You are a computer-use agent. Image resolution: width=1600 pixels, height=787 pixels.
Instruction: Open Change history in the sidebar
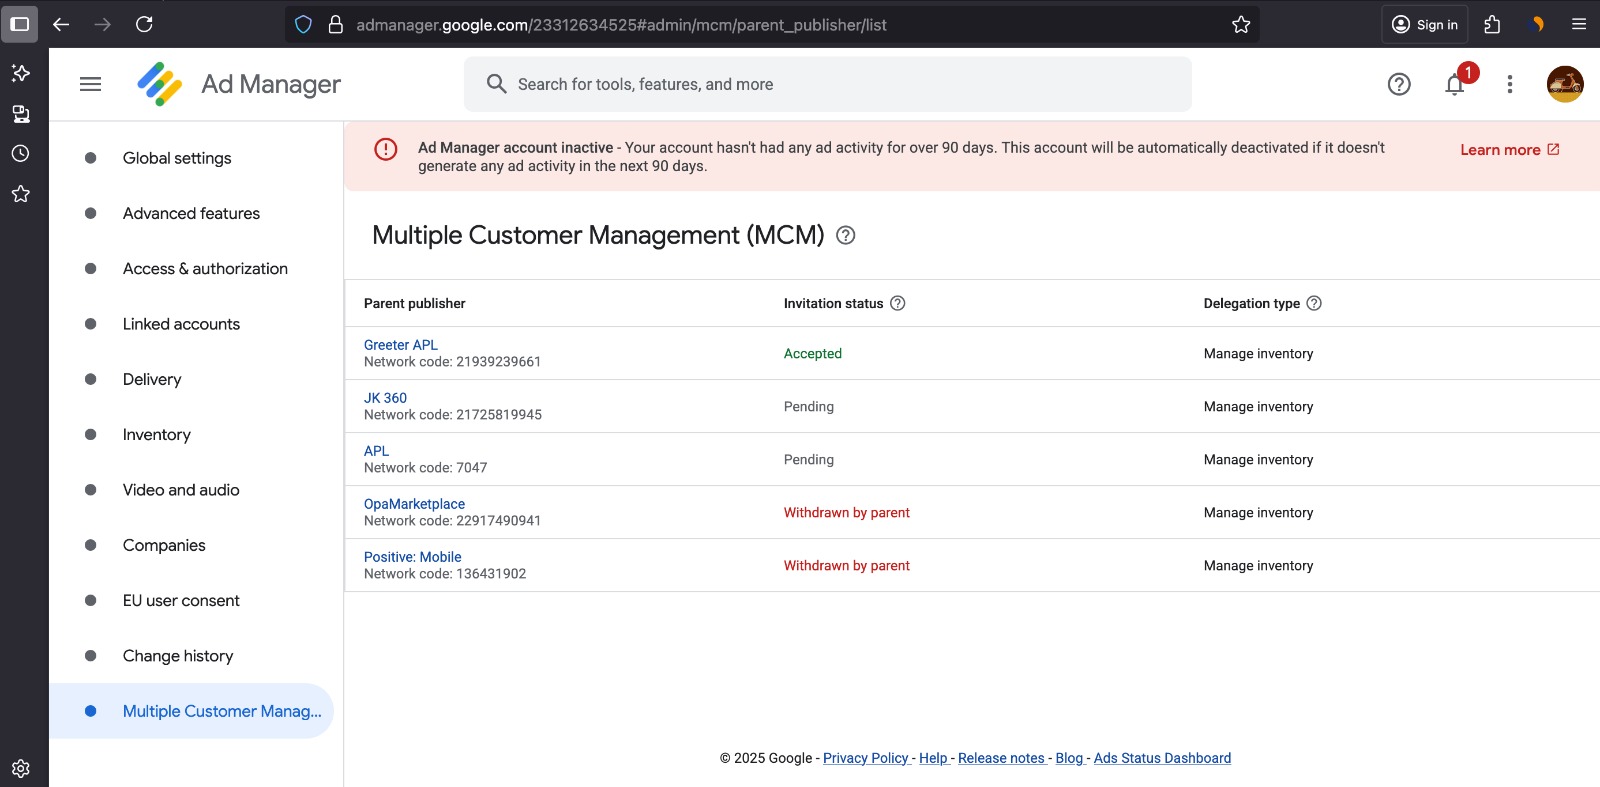click(178, 656)
